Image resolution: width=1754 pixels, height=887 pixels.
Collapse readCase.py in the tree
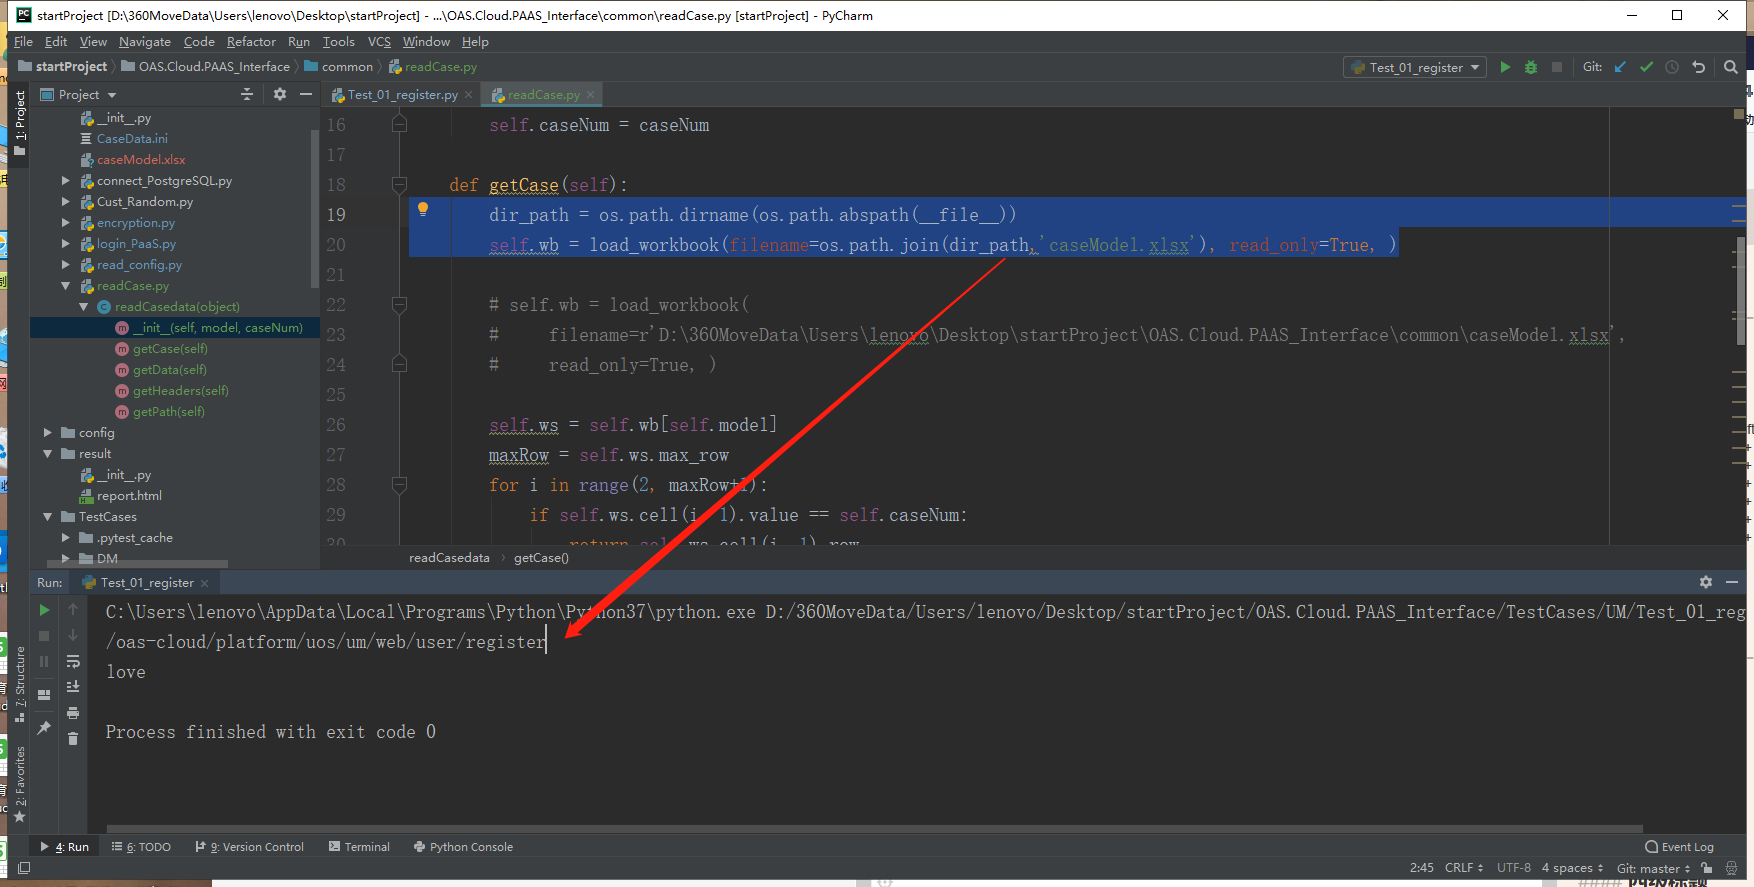coord(66,286)
